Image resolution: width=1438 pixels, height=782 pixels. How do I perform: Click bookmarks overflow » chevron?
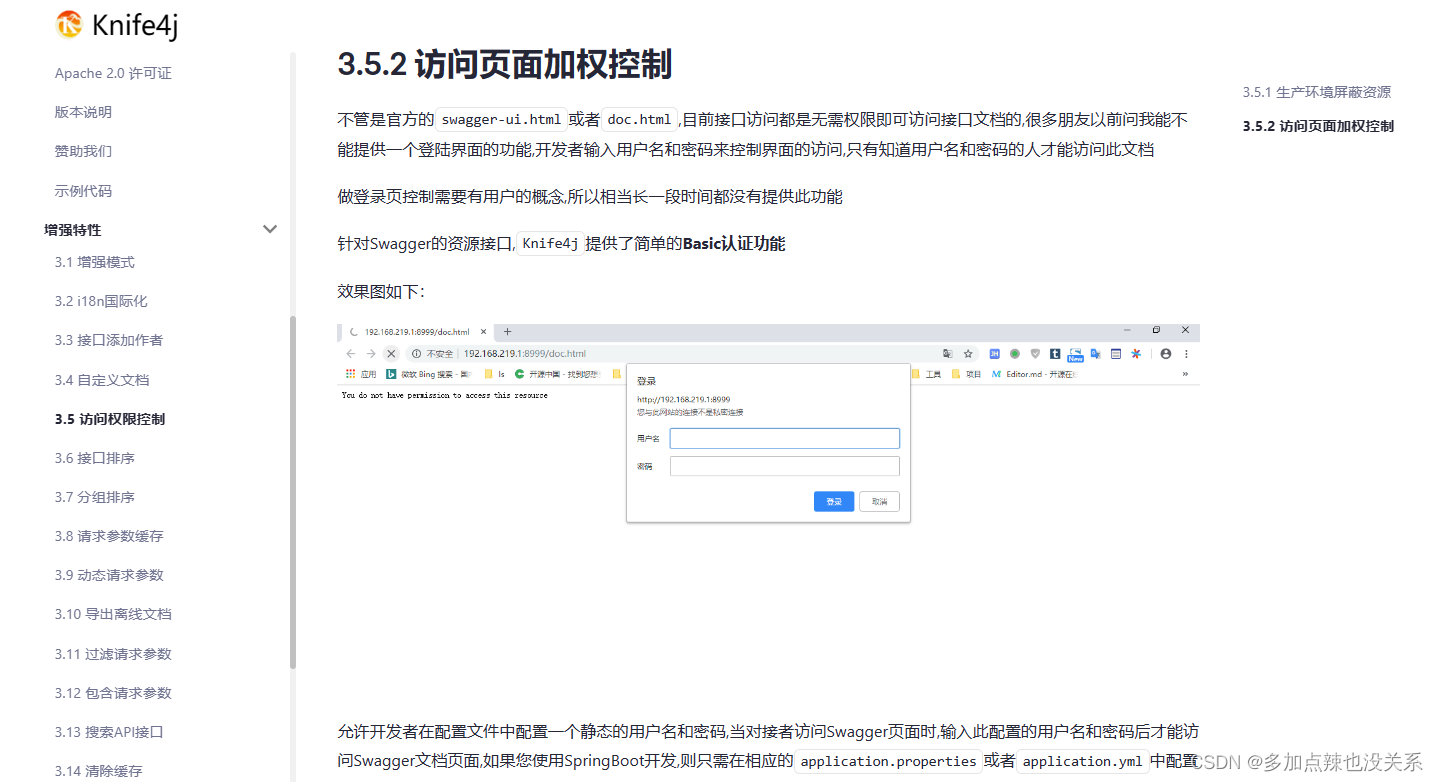pyautogui.click(x=1185, y=374)
